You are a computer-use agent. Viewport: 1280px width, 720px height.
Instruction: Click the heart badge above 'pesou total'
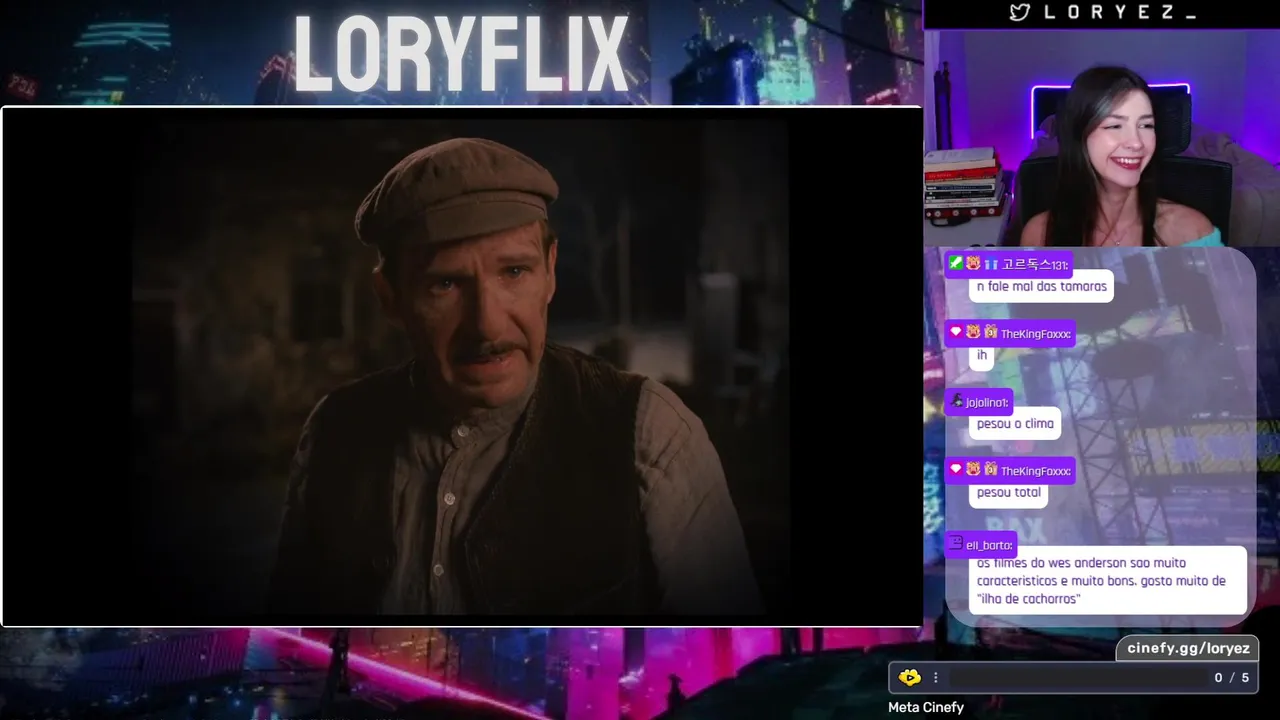pyautogui.click(x=956, y=469)
